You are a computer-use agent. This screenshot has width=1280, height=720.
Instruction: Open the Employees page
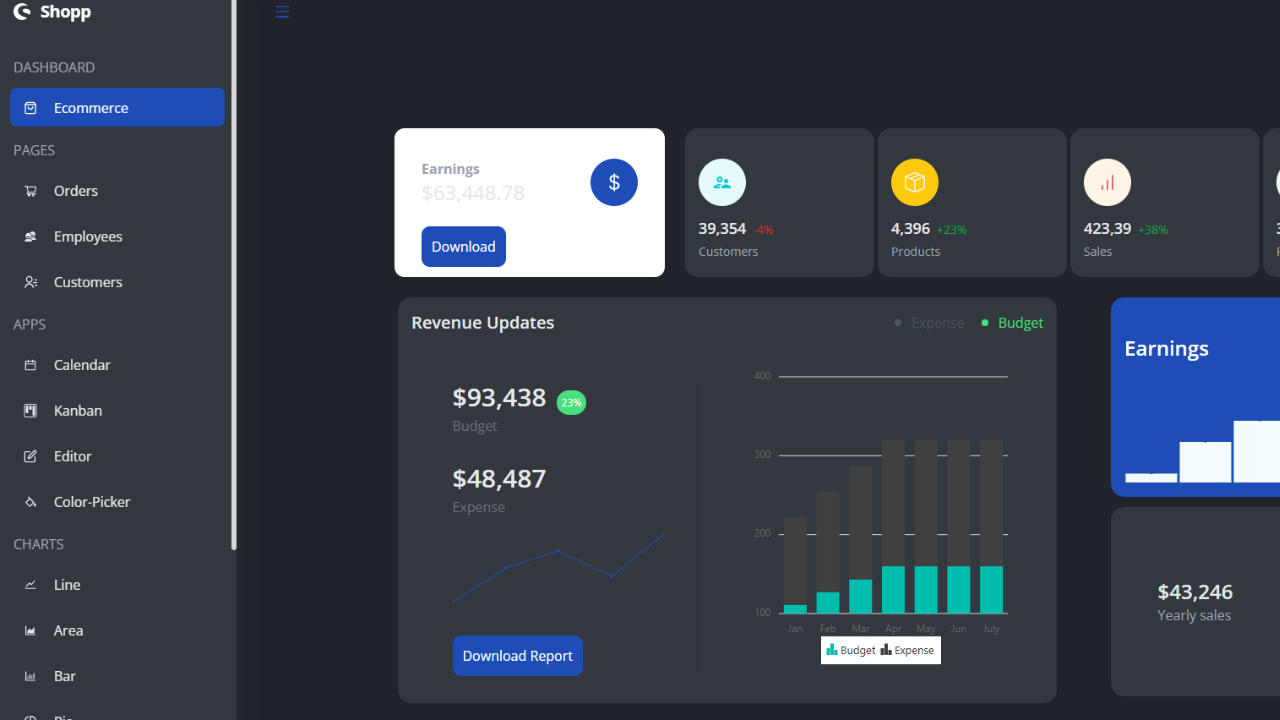point(87,236)
